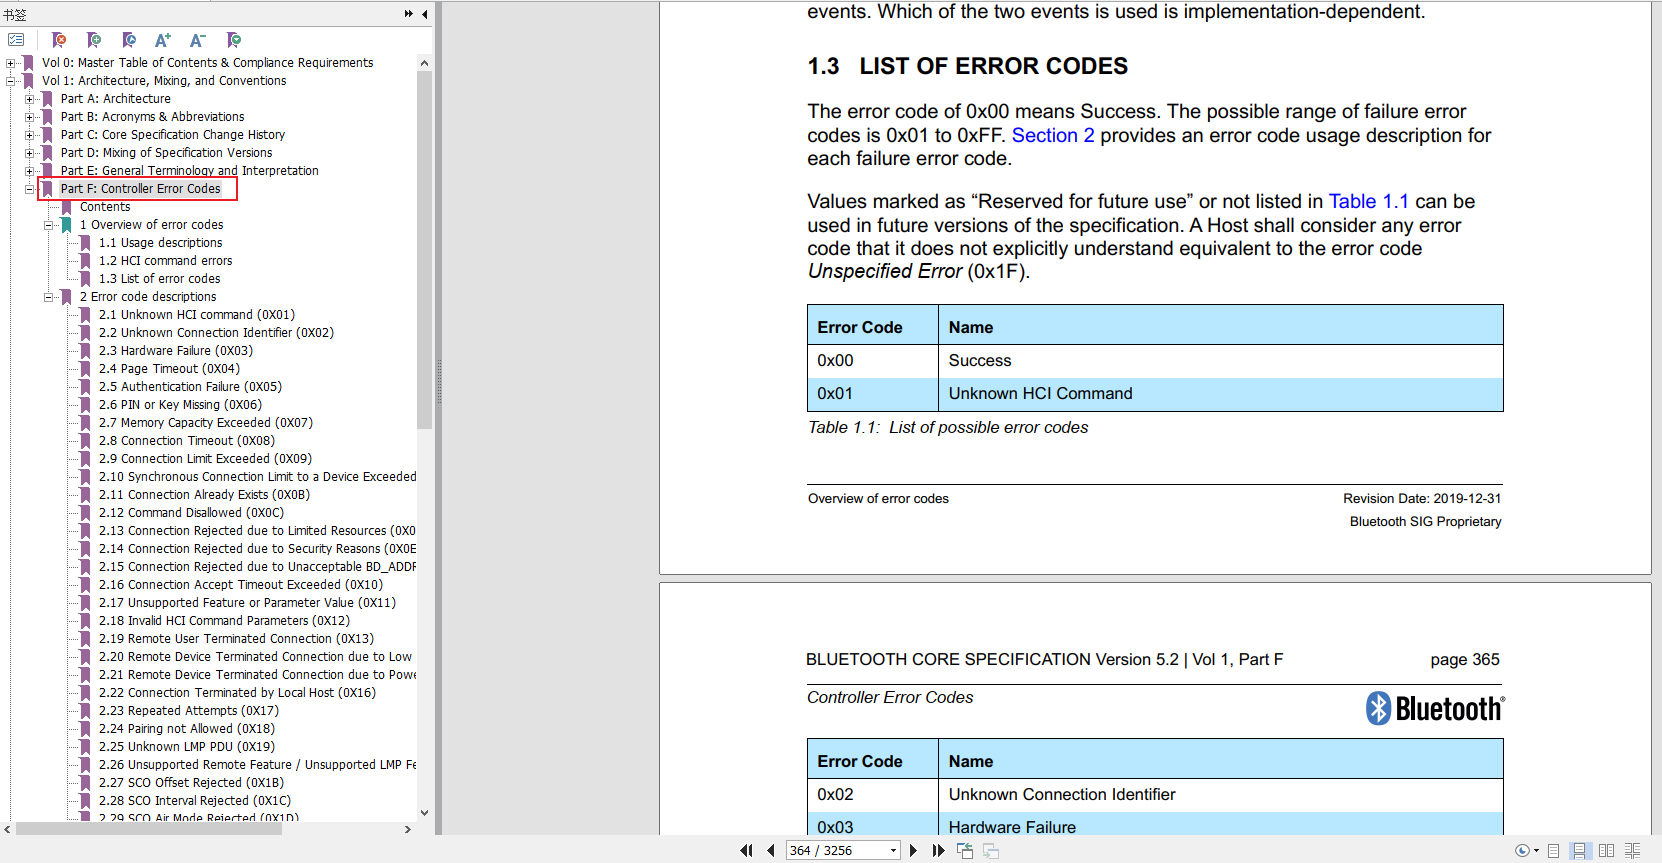Switch to single page view
Screen dimensions: 1662x863
[x=1553, y=851]
